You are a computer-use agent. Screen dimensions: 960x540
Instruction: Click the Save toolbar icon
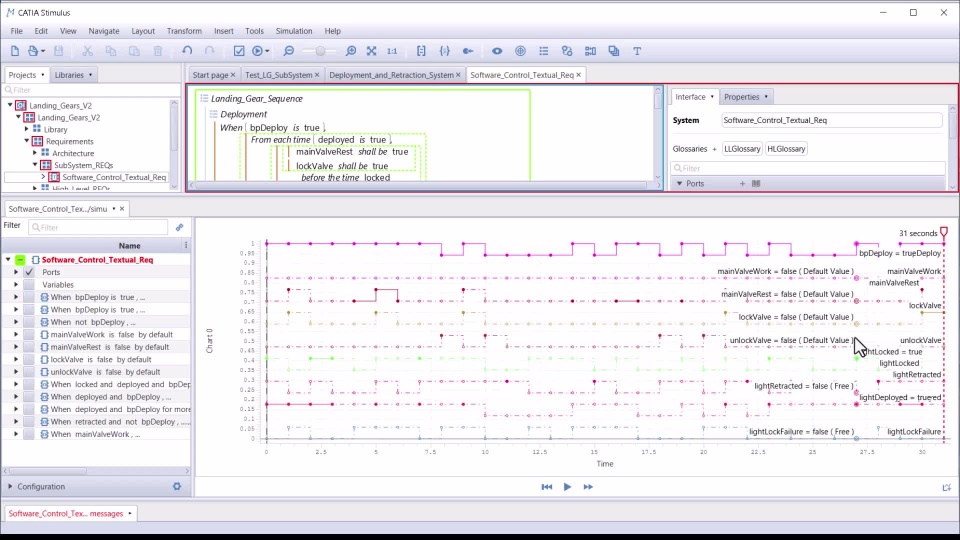click(59, 51)
